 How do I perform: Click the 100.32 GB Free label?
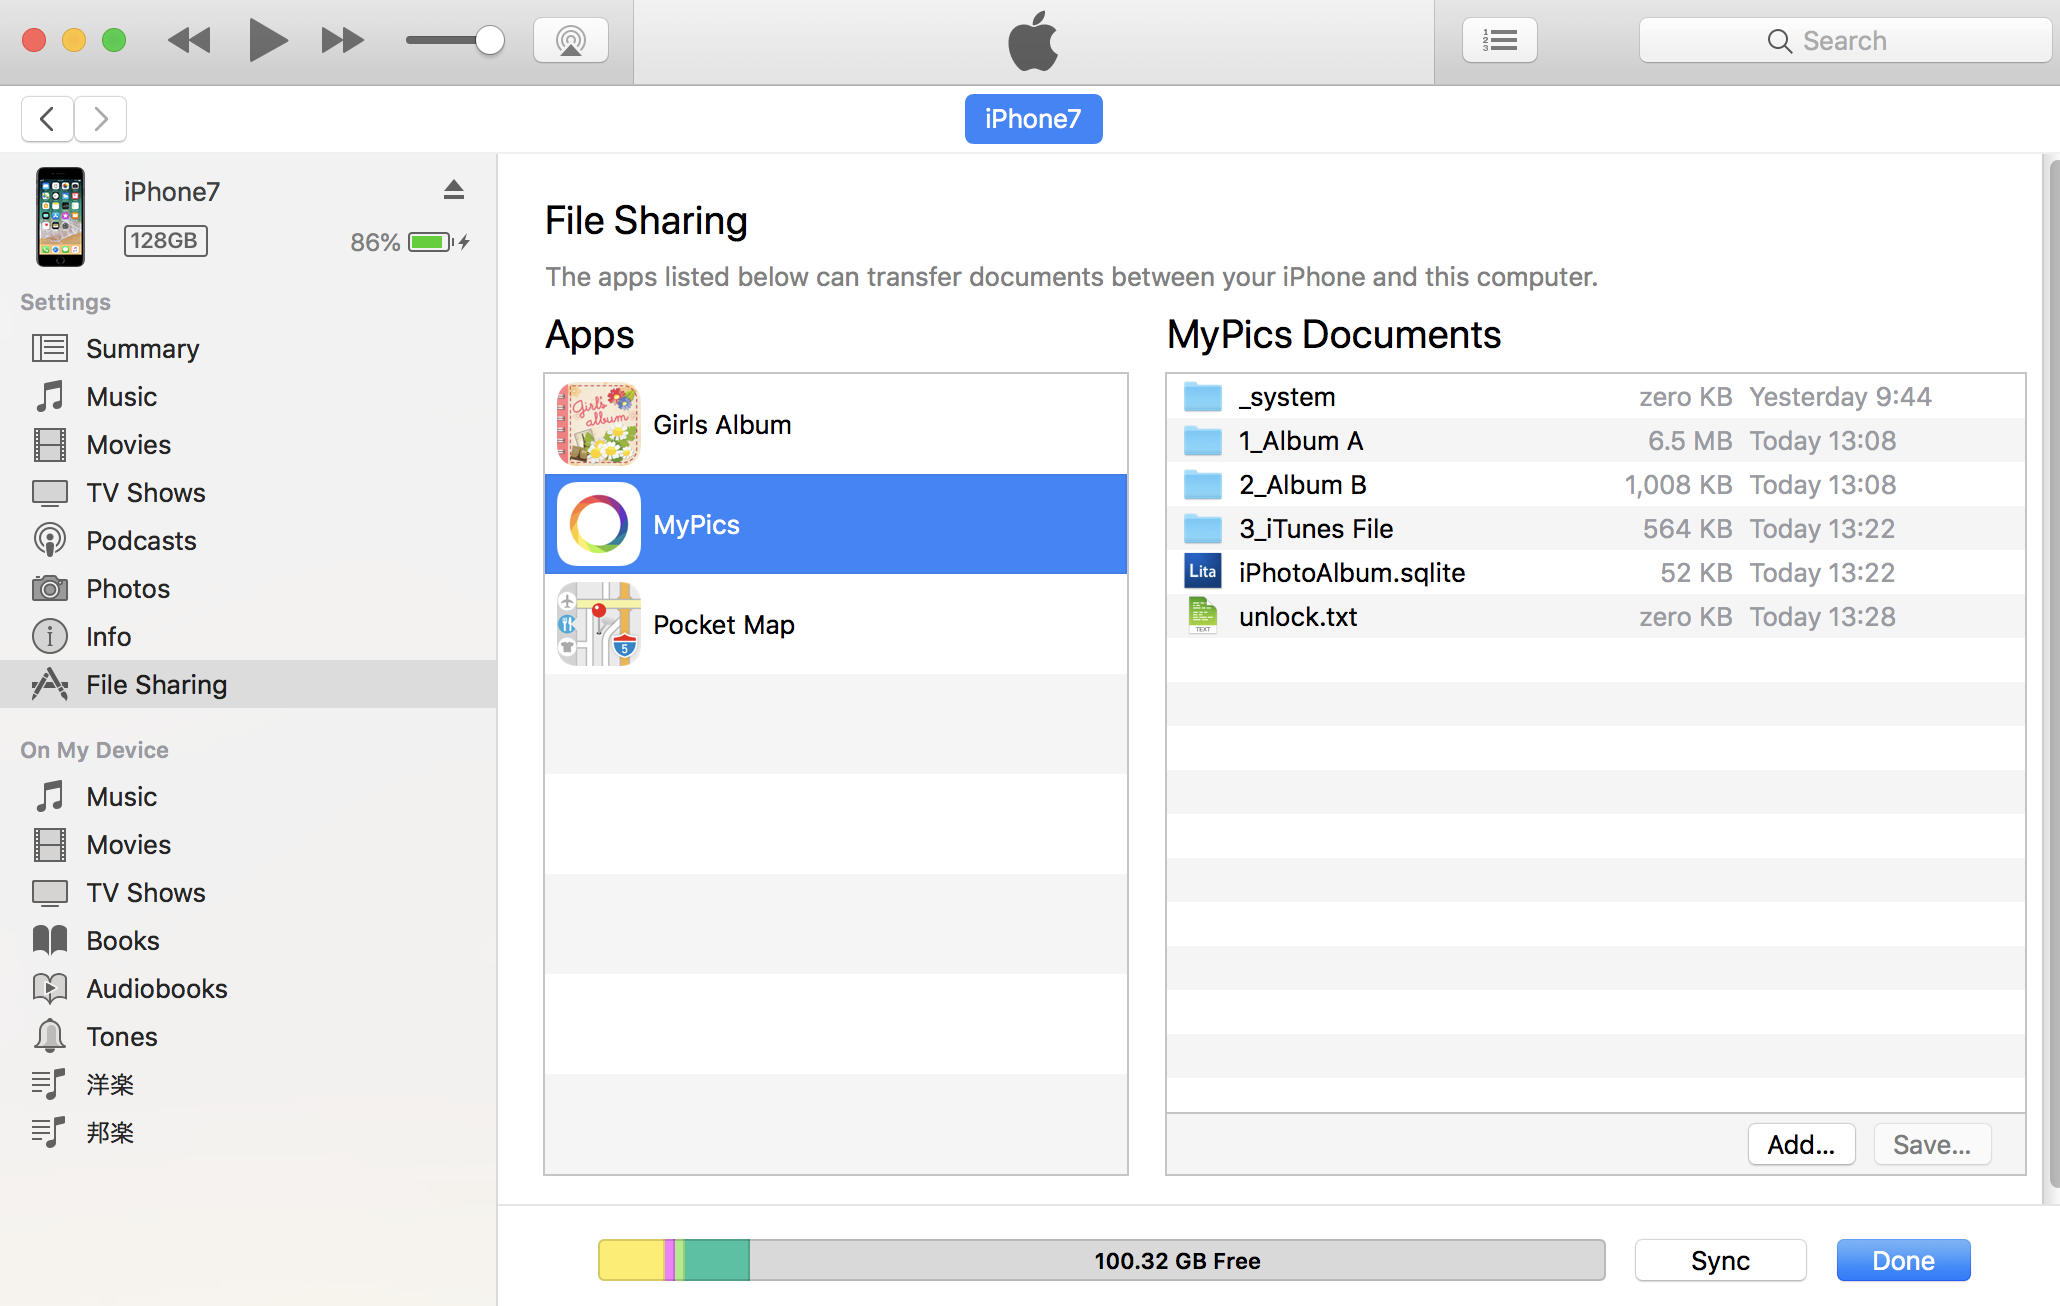point(1177,1260)
